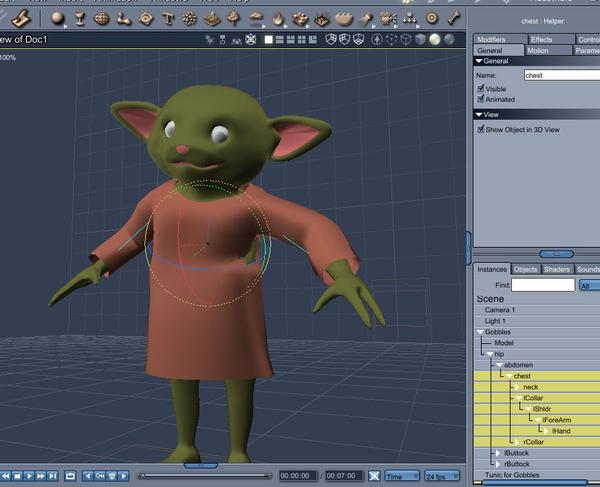Collapse the abdomen node
The width and height of the screenshot is (600, 487).
pos(499,365)
